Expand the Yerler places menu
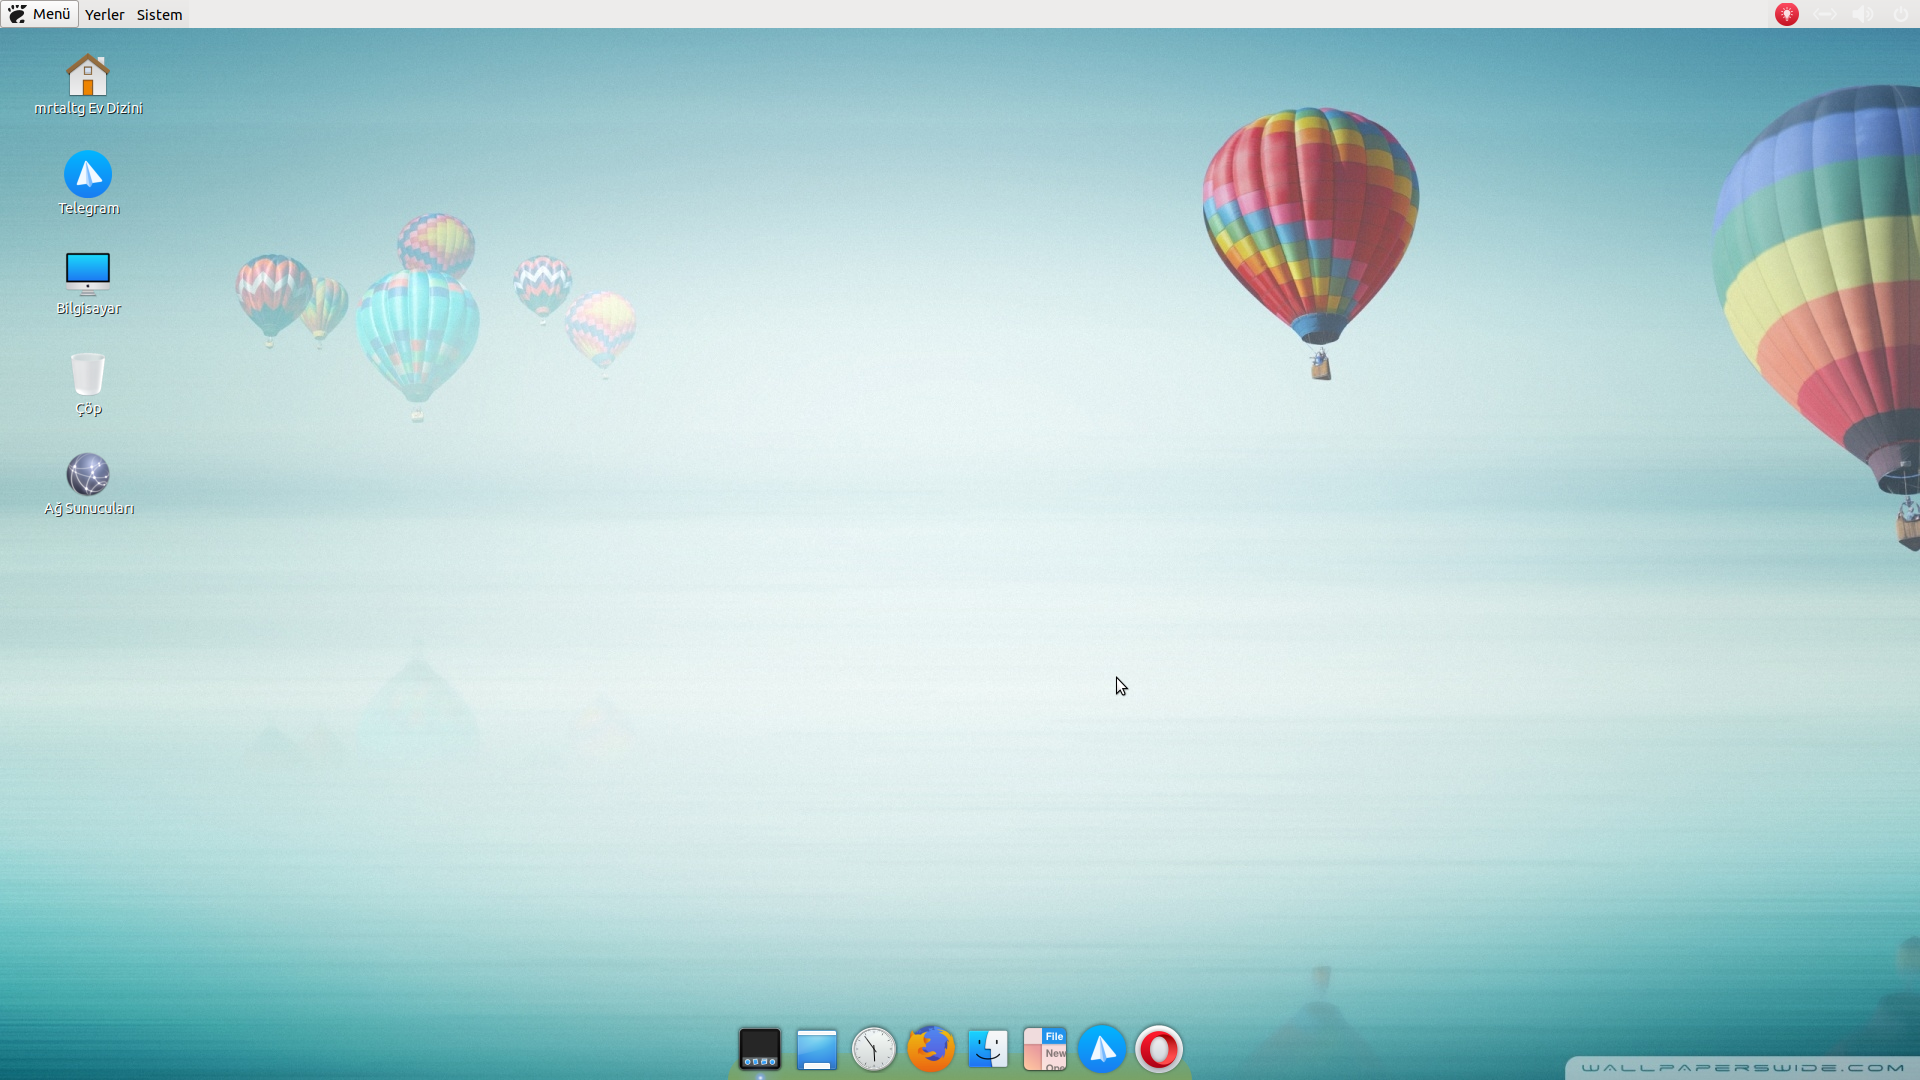Screen dimensions: 1920x1080 pos(104,14)
